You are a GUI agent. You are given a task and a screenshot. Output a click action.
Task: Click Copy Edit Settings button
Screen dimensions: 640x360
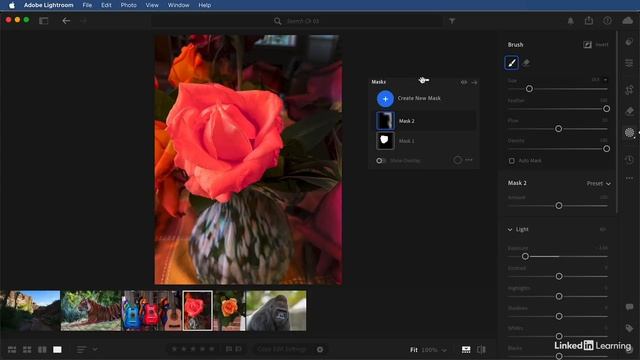[x=282, y=349]
